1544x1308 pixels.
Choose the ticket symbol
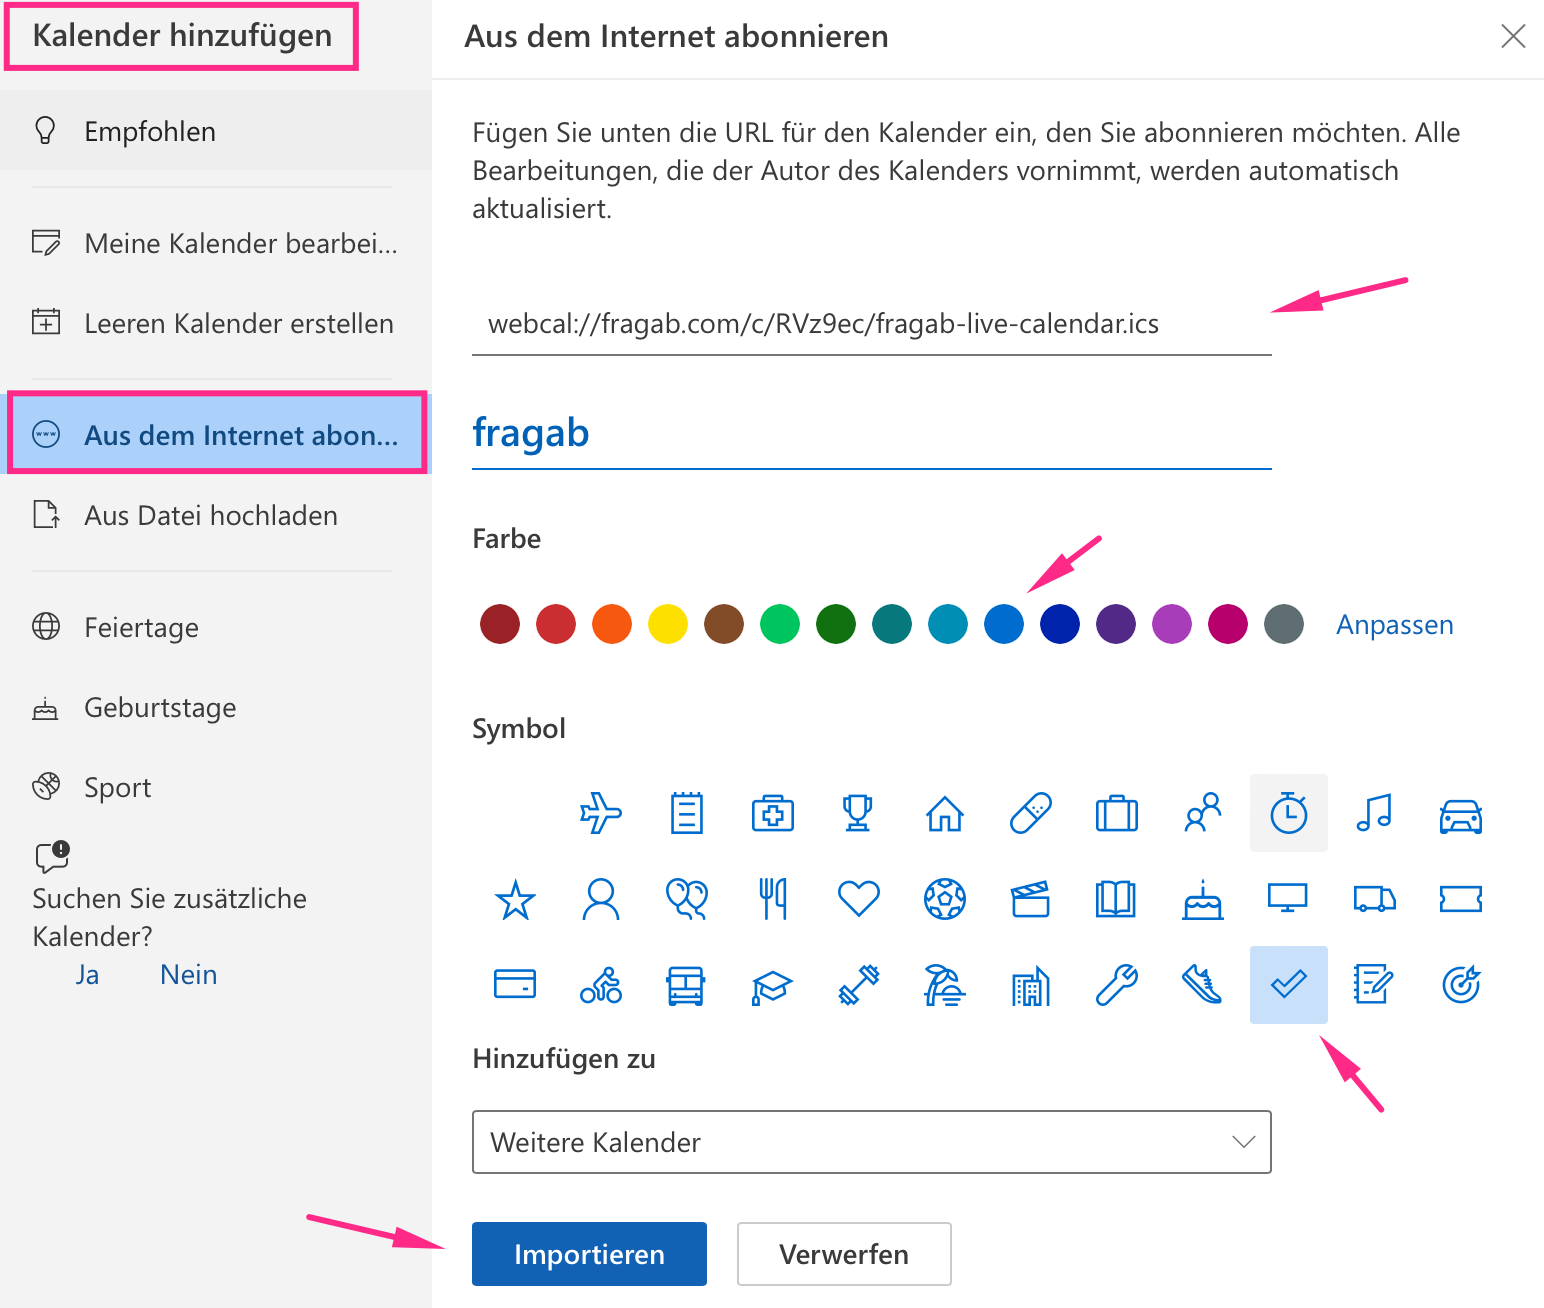[x=1461, y=899]
